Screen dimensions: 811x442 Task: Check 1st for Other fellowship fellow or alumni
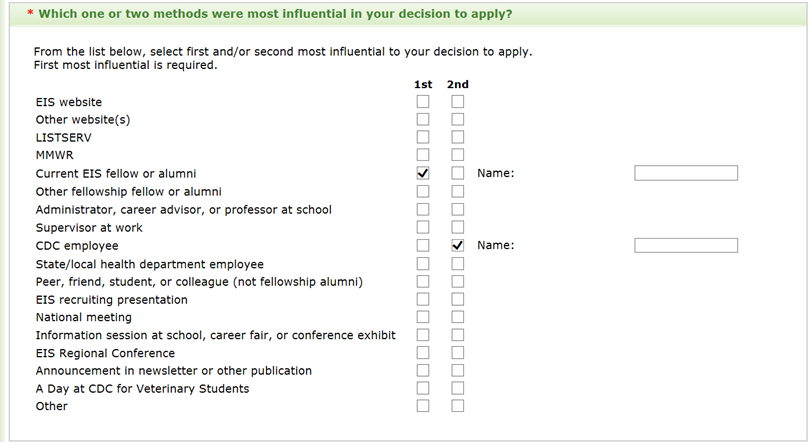coord(423,192)
